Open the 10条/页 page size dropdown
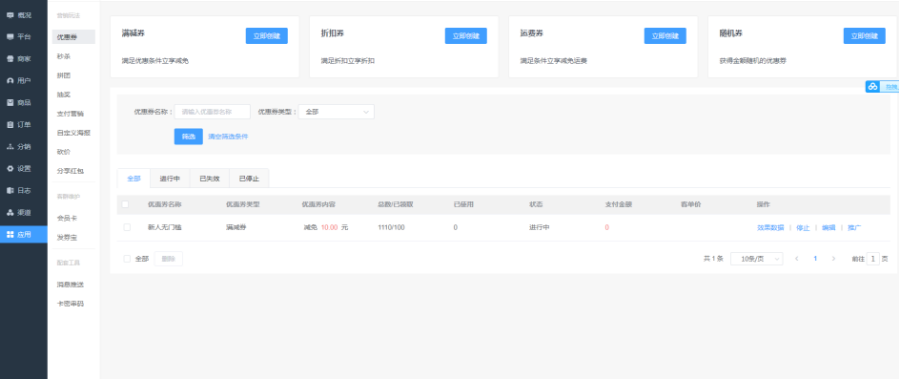 tap(757, 259)
